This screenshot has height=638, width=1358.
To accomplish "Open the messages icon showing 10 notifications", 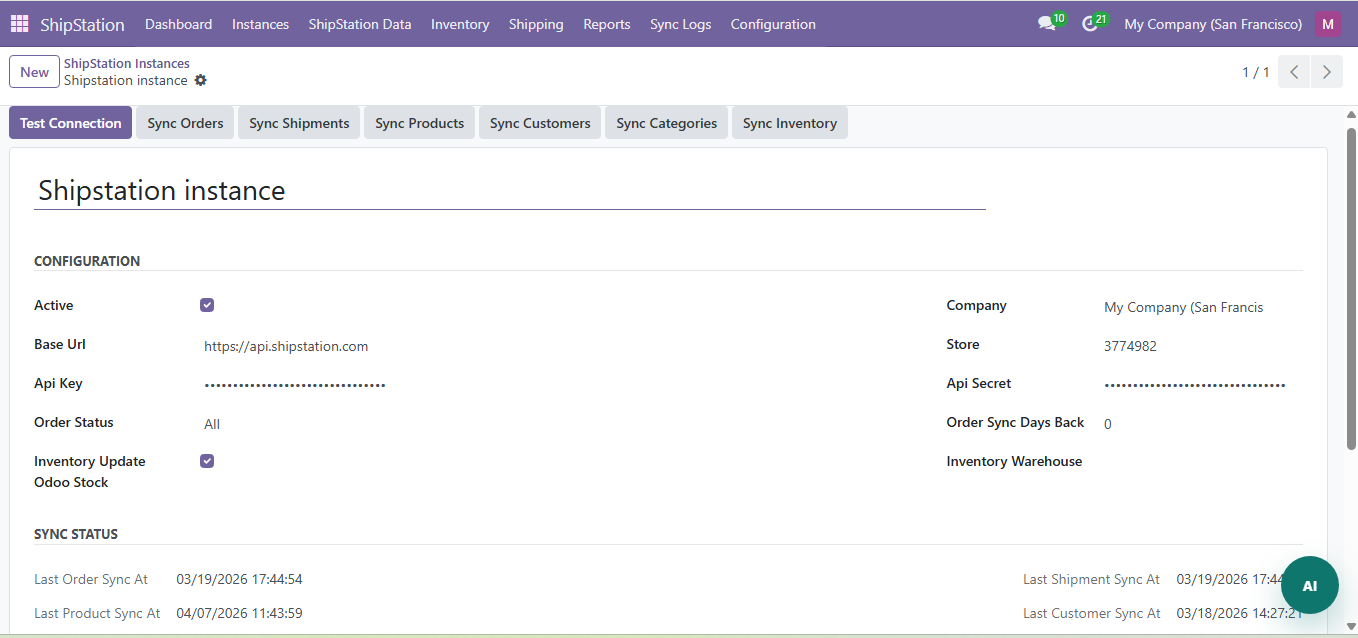I will point(1045,23).
